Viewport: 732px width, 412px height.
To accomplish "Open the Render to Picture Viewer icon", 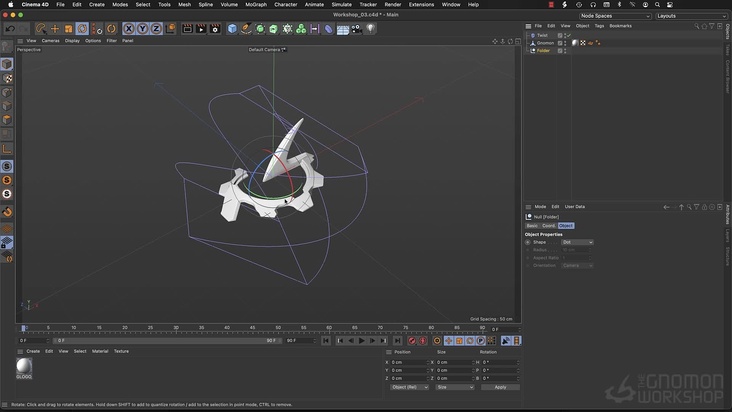I will click(201, 29).
